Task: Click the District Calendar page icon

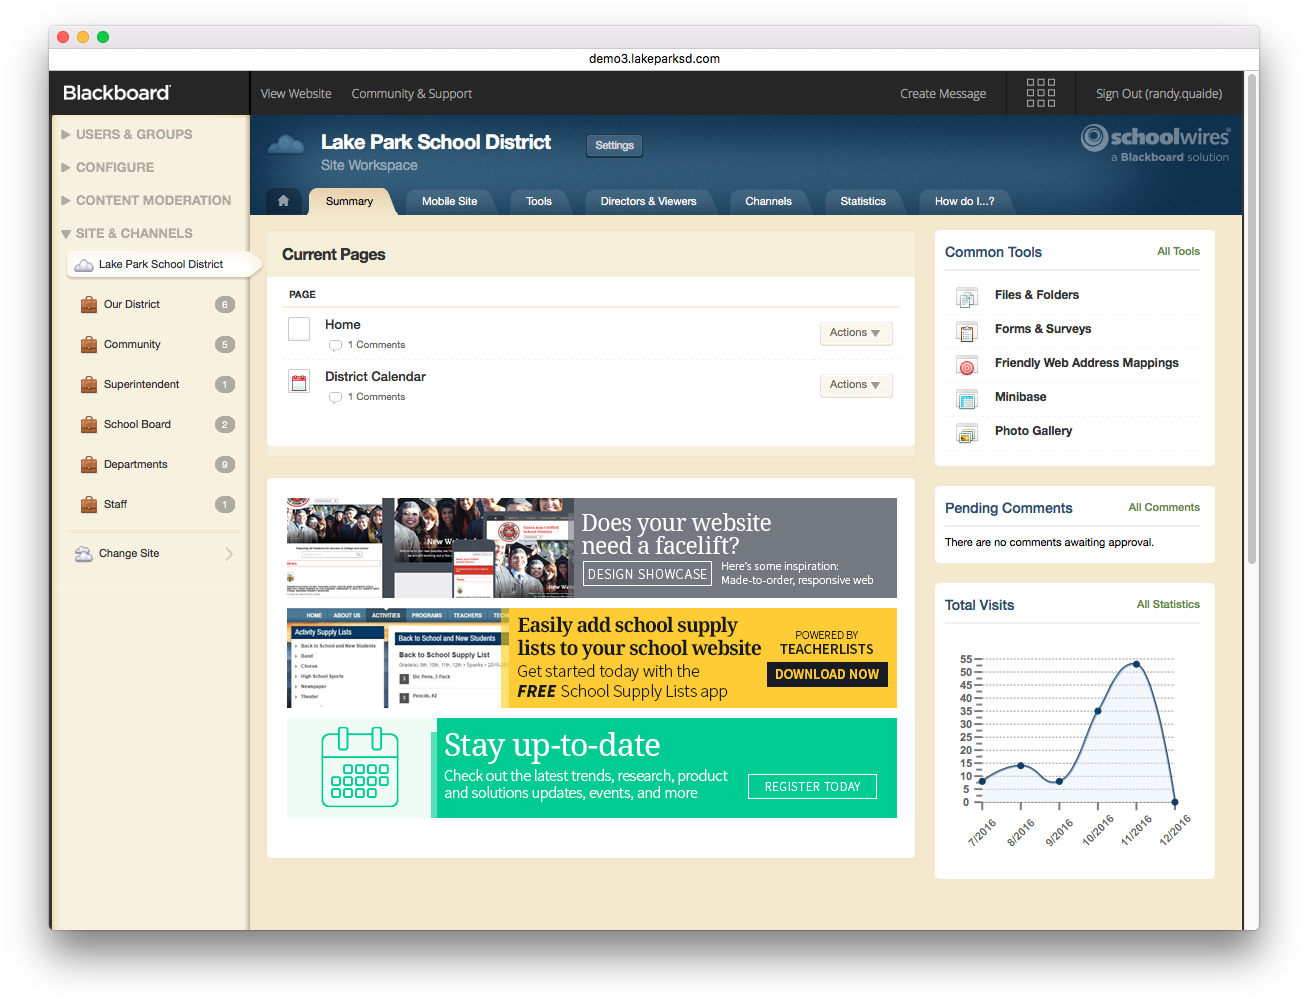Action: (299, 381)
